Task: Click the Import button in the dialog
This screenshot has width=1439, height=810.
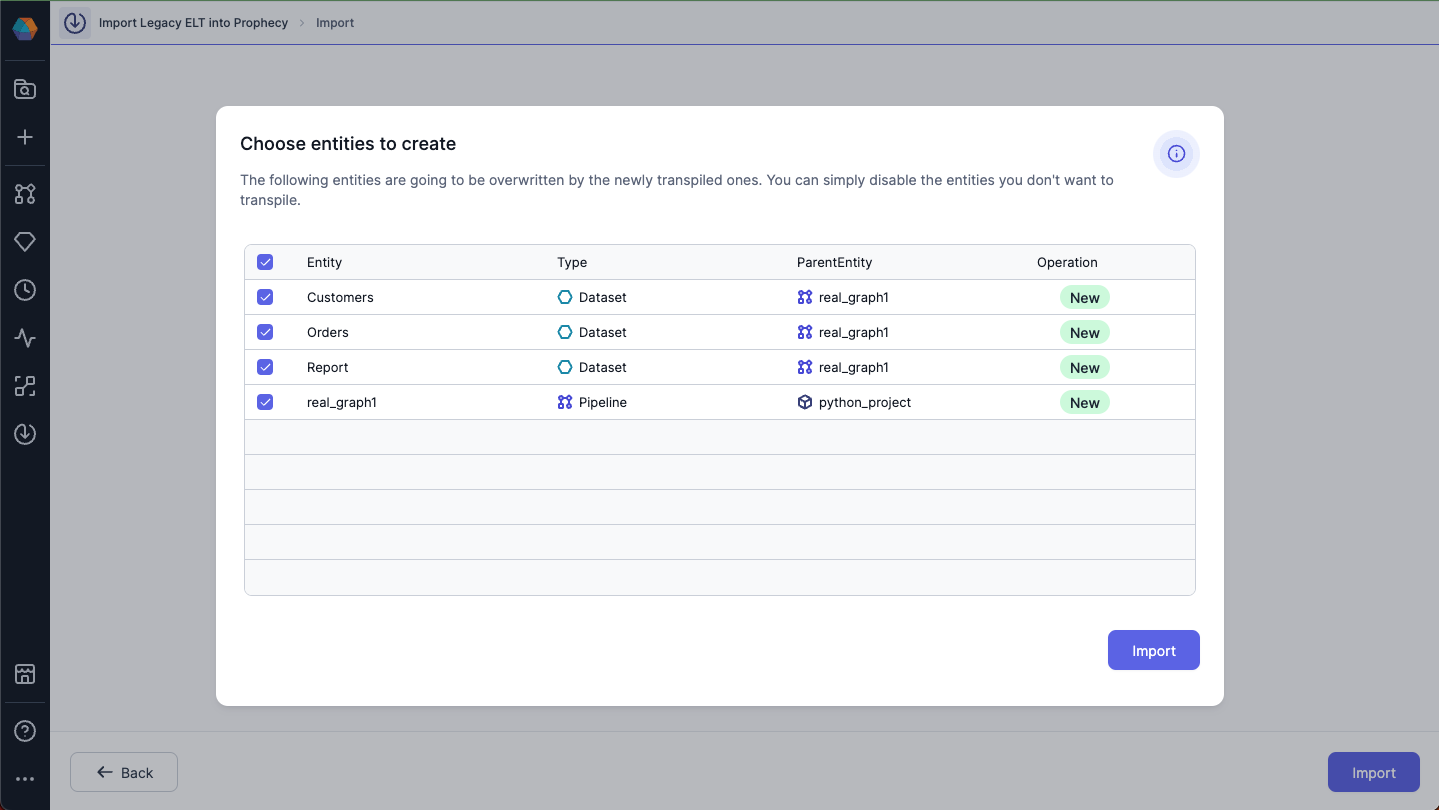Action: point(1153,651)
